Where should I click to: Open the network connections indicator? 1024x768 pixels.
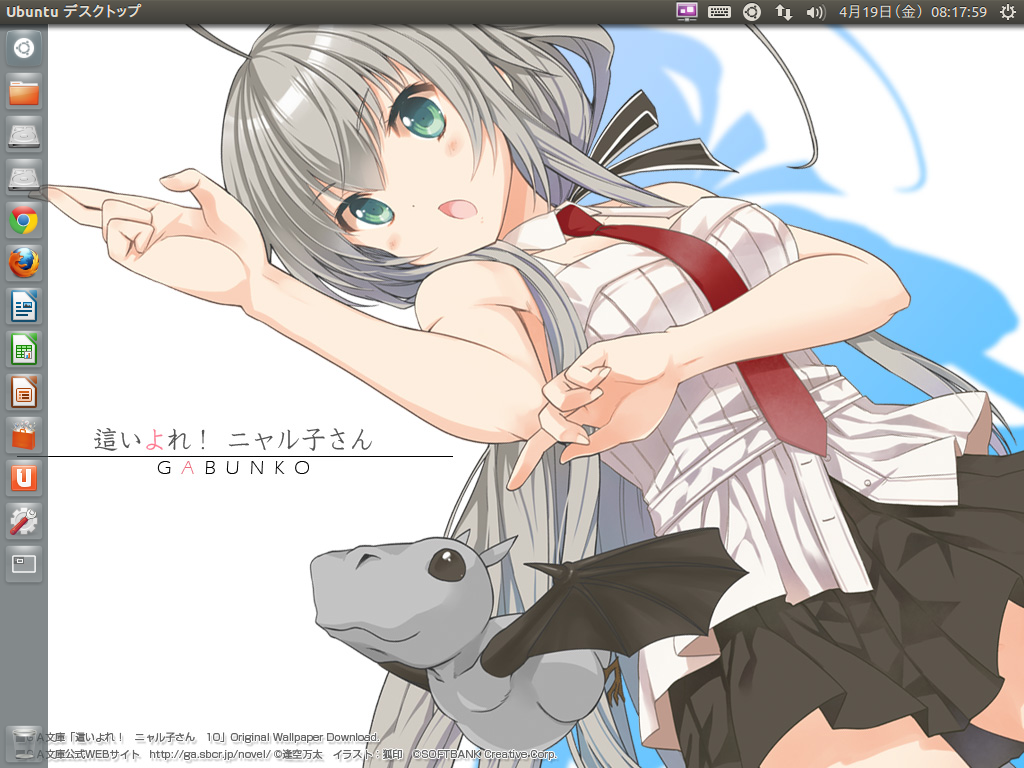point(784,12)
